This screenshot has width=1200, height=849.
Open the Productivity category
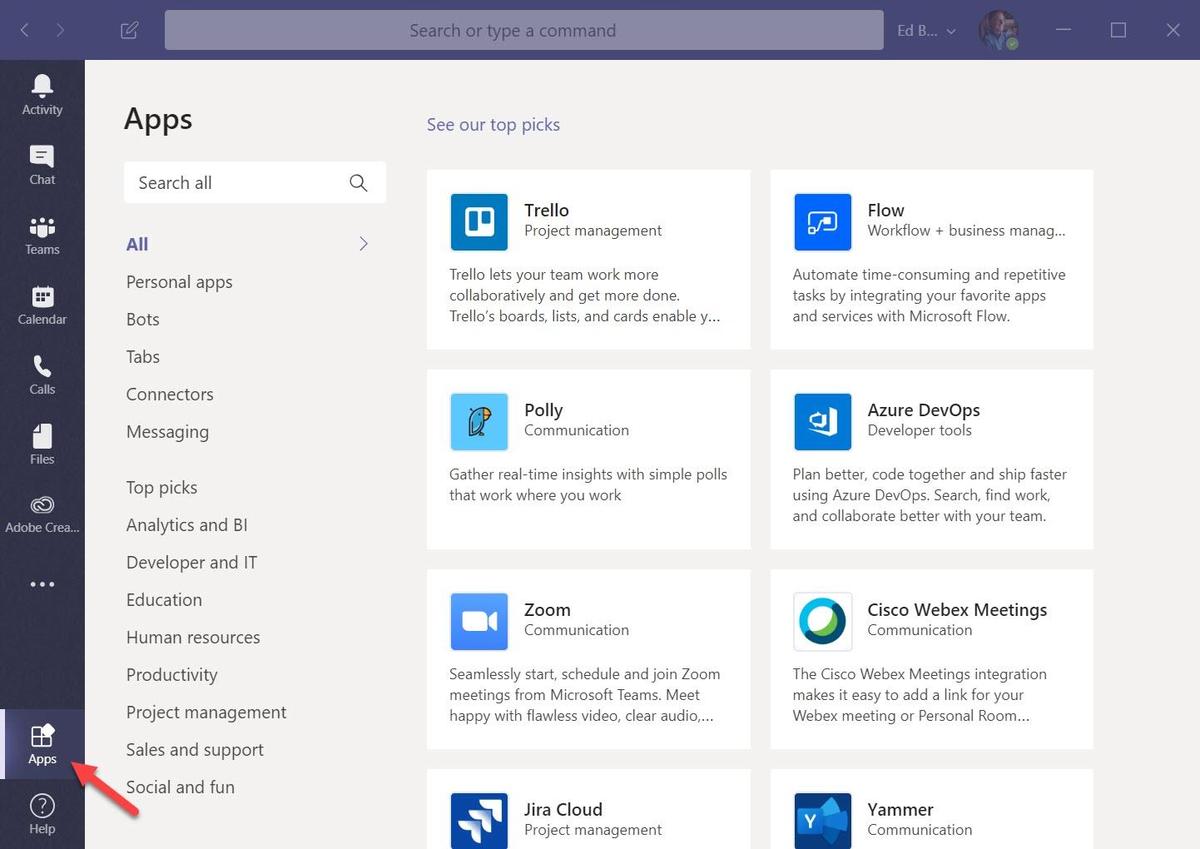pos(172,675)
